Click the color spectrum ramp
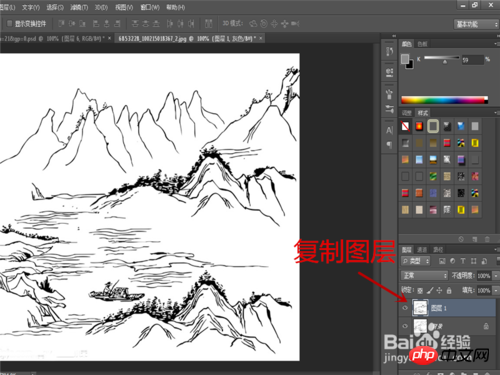 click(444, 100)
